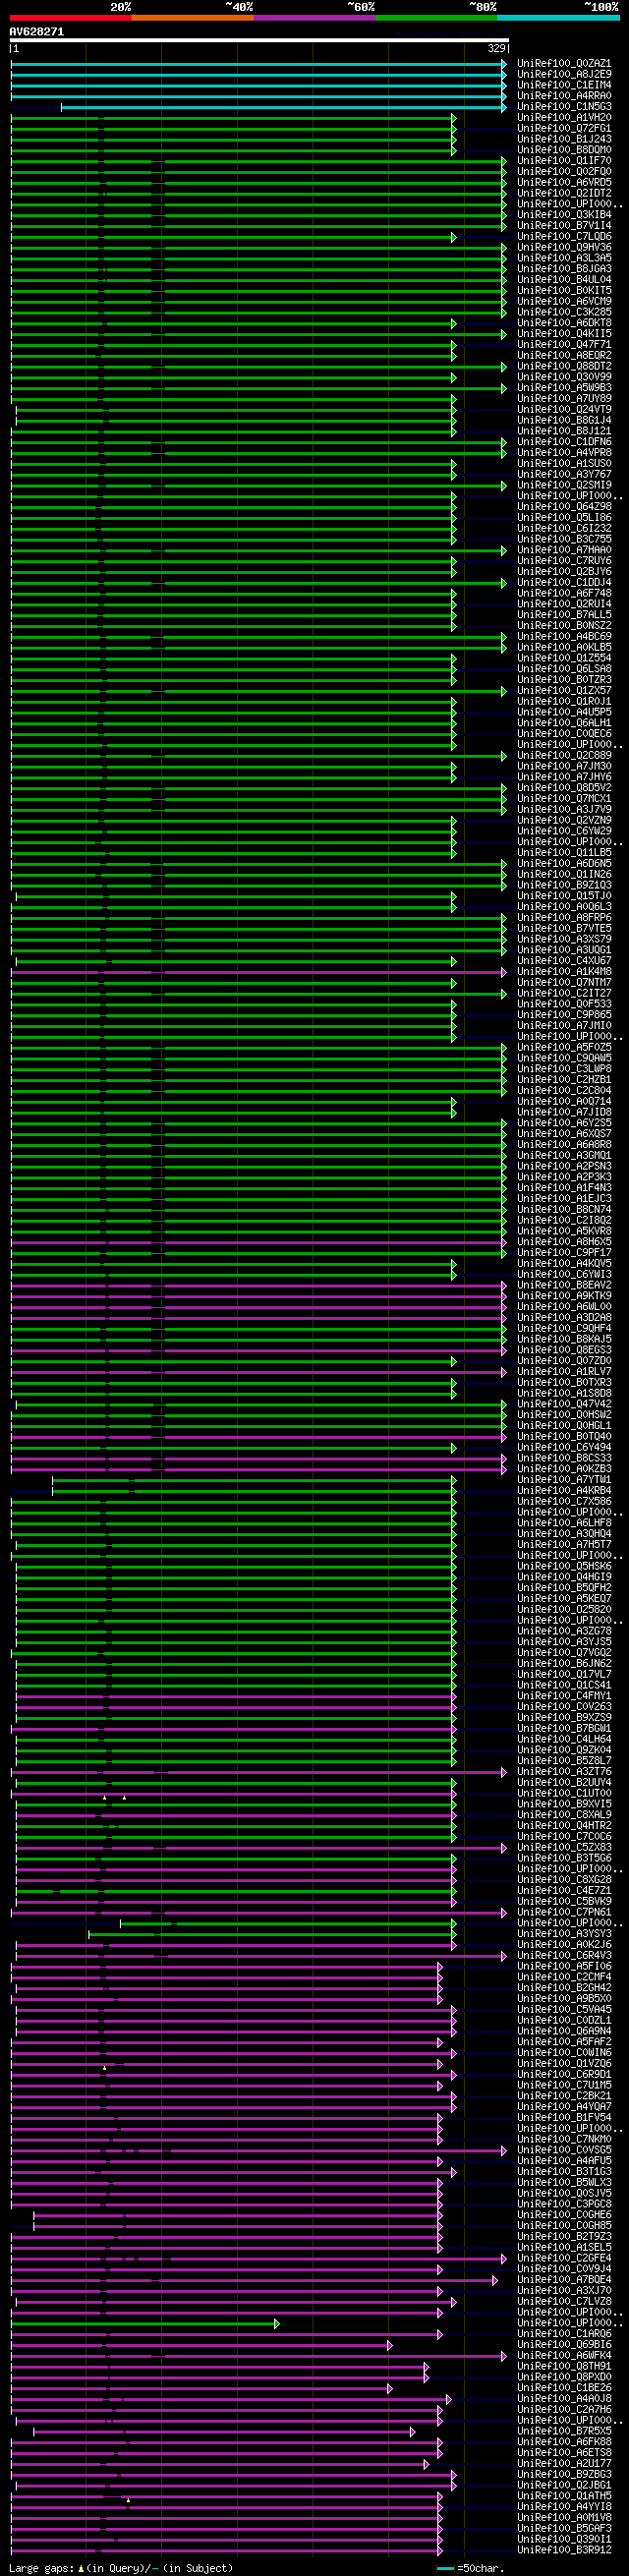629x2576 pixels.
Task: Select entry UniRef100_Q69BI6
Action: [x=564, y=2346]
